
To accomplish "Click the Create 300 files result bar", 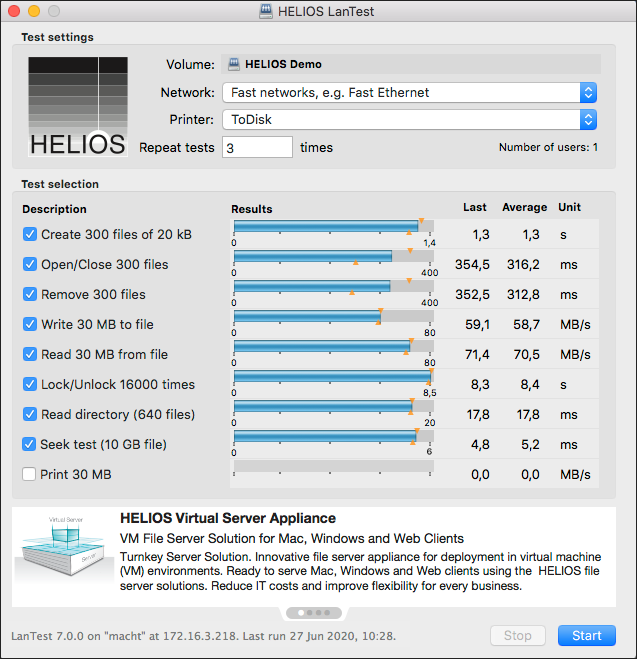I will [334, 227].
